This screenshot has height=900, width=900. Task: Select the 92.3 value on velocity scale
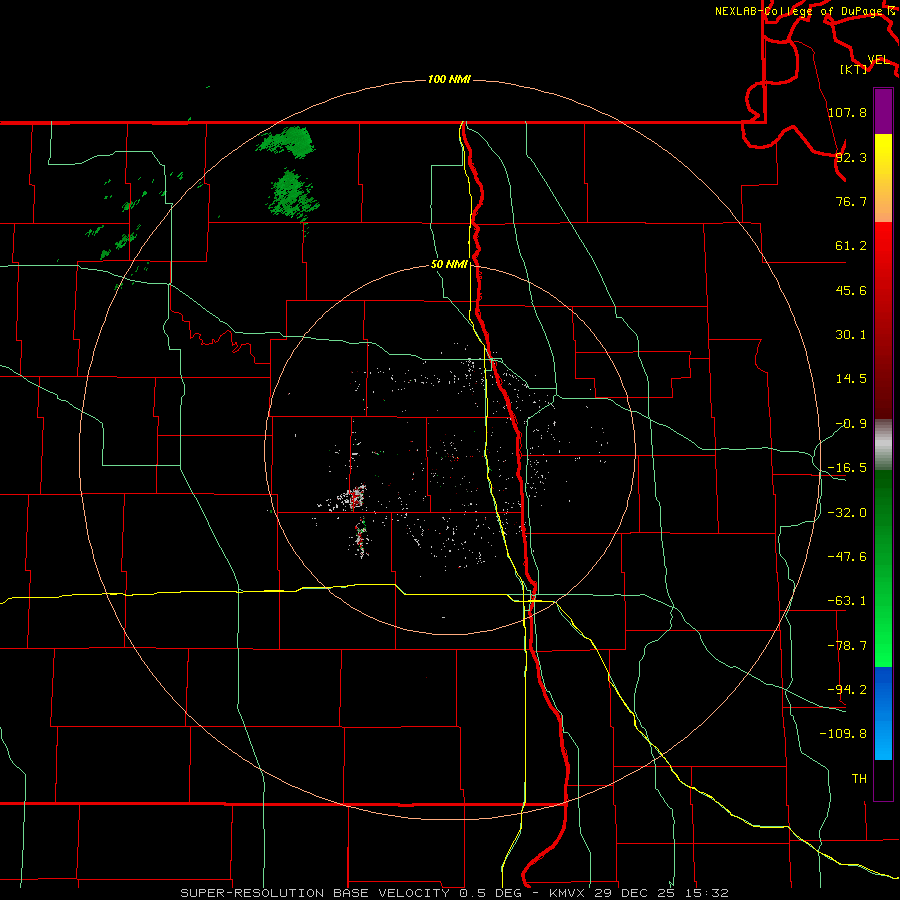pos(851,157)
